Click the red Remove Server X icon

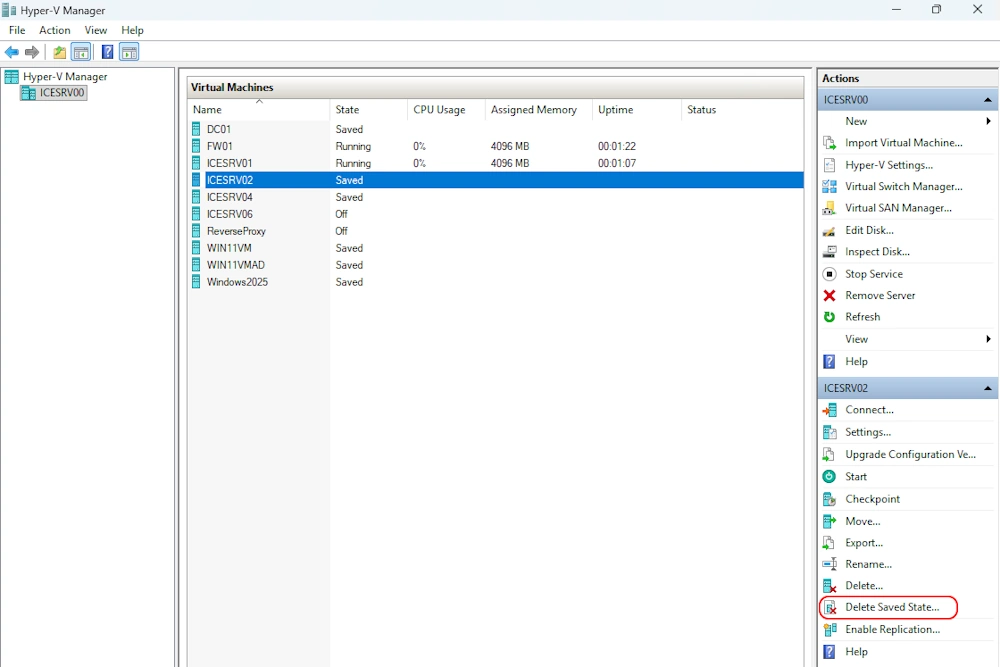point(829,296)
